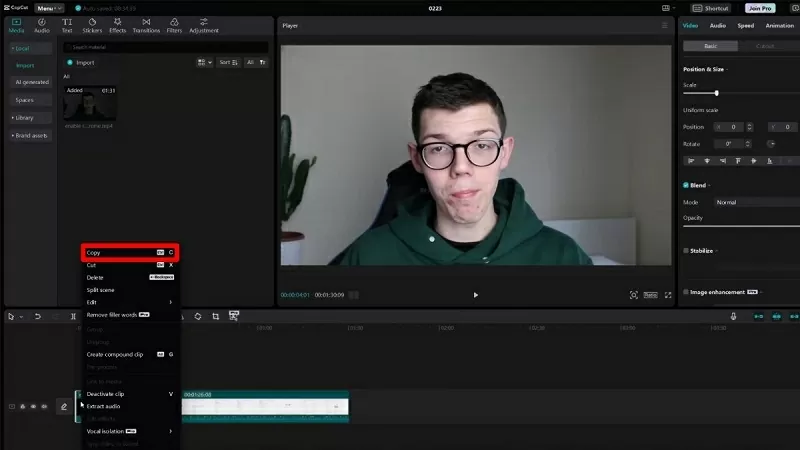Select Extract audio in context menu
The width and height of the screenshot is (800, 450).
(x=103, y=406)
